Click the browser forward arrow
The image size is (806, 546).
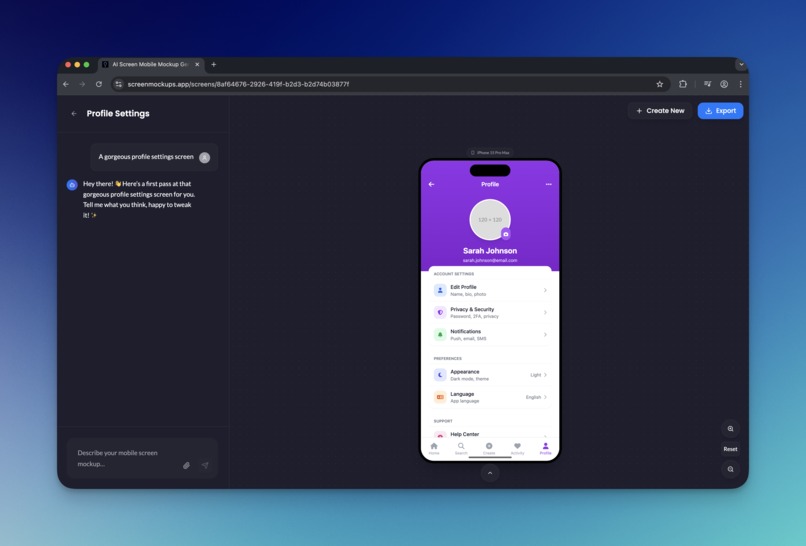click(x=82, y=84)
